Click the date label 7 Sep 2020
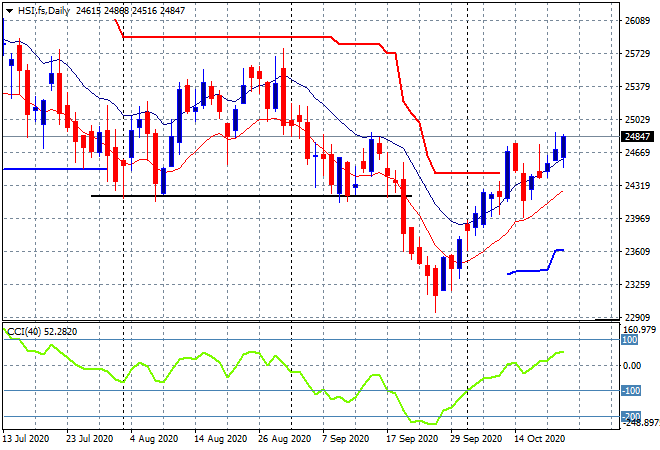Screen dimensions: 660x450 pyautogui.click(x=346, y=439)
